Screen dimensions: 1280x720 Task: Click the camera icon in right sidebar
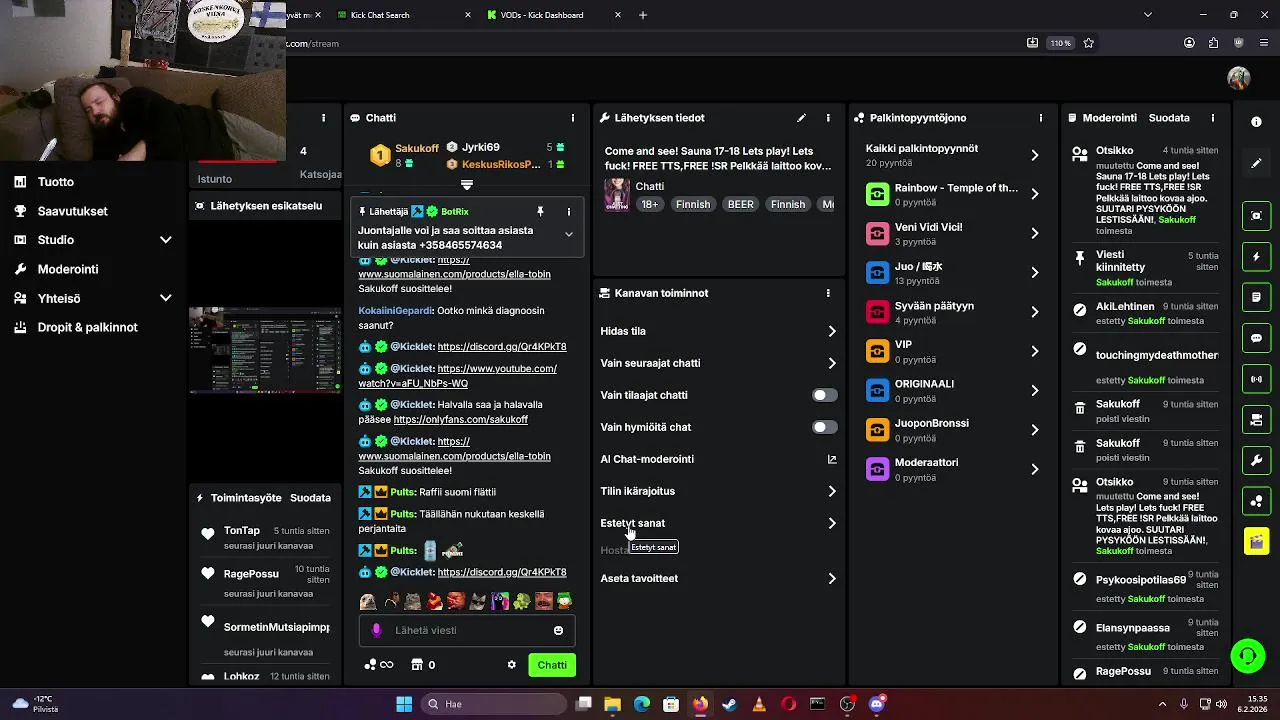[x=1256, y=420]
